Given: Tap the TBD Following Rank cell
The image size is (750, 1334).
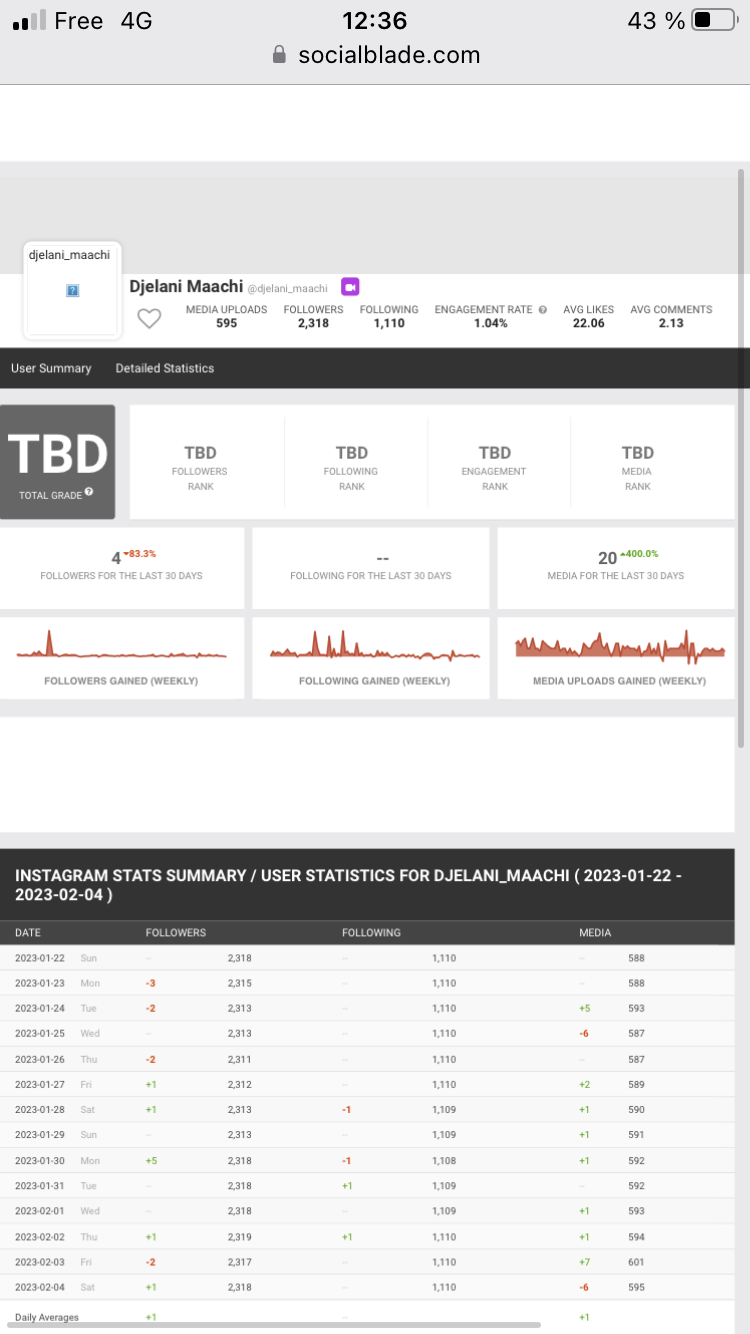Looking at the screenshot, I should [352, 467].
